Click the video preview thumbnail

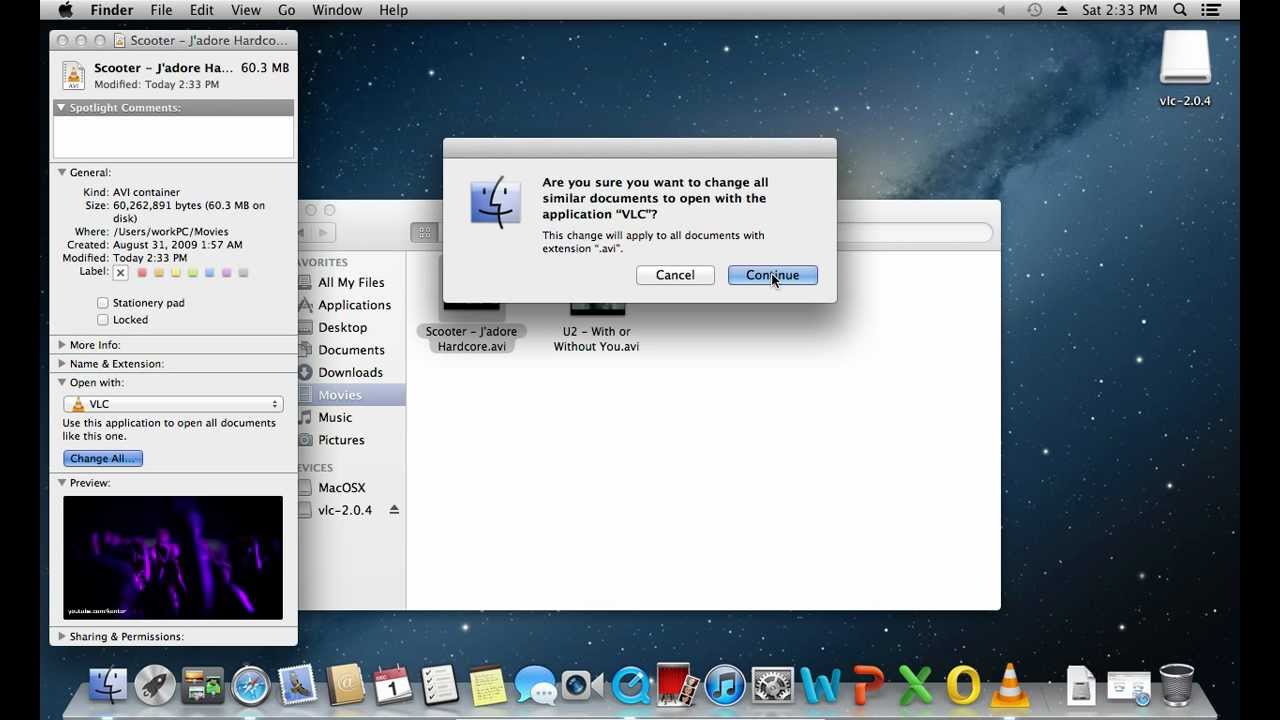(173, 557)
